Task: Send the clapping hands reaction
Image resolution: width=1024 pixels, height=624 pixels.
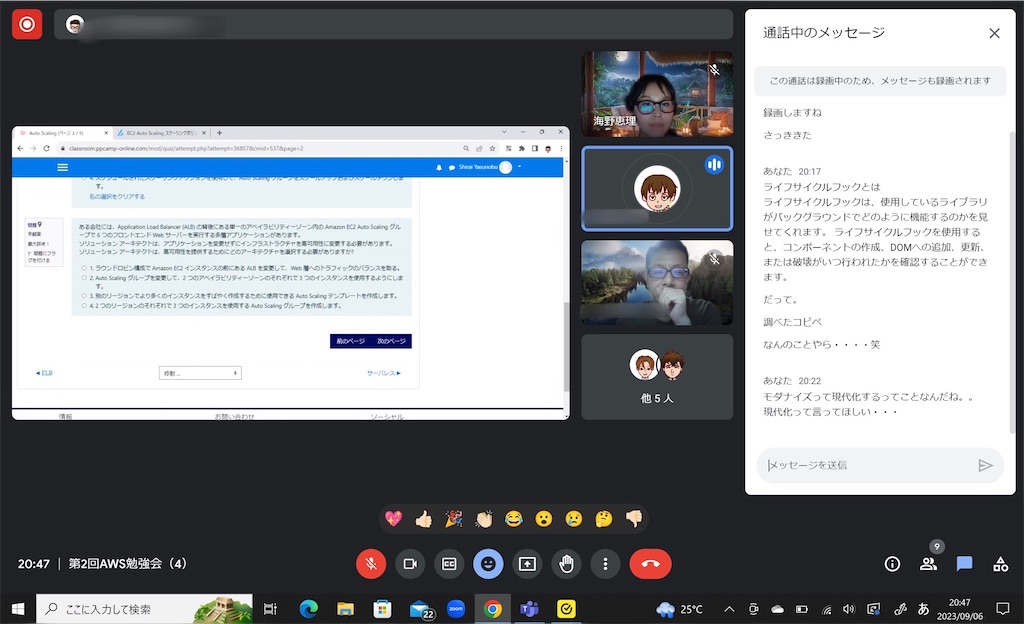Action: (x=483, y=519)
